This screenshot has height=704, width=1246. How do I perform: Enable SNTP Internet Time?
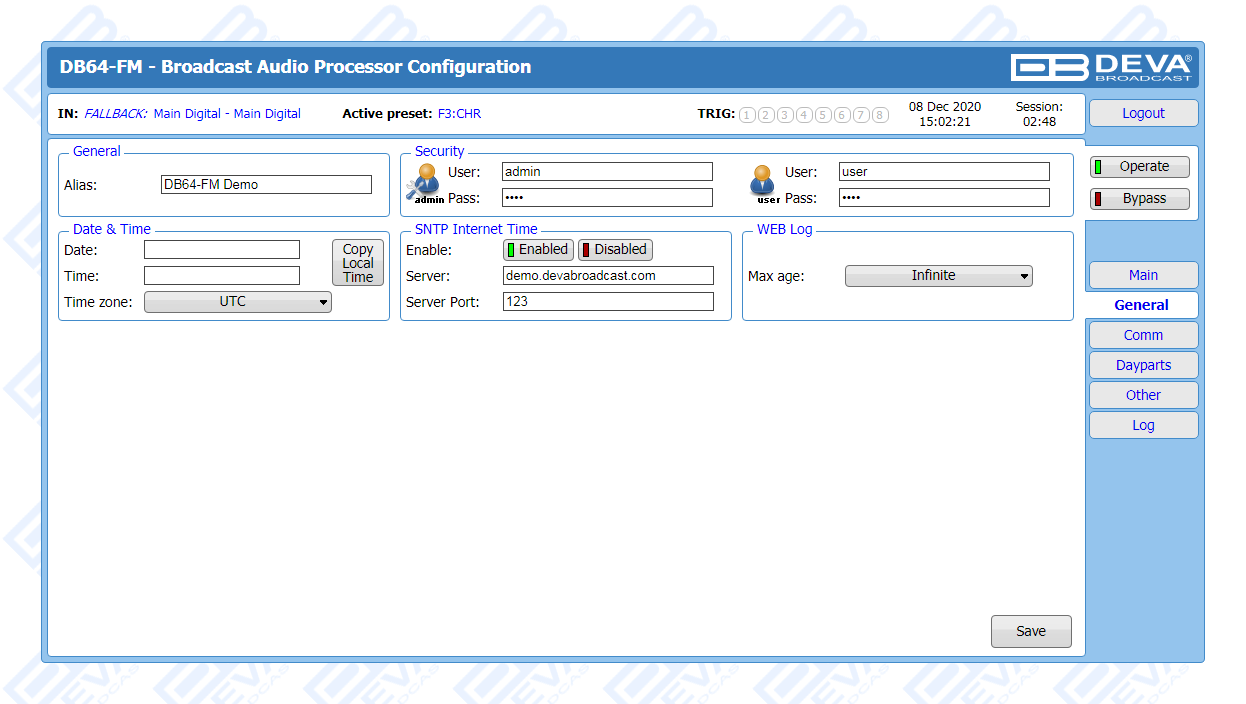(x=538, y=250)
